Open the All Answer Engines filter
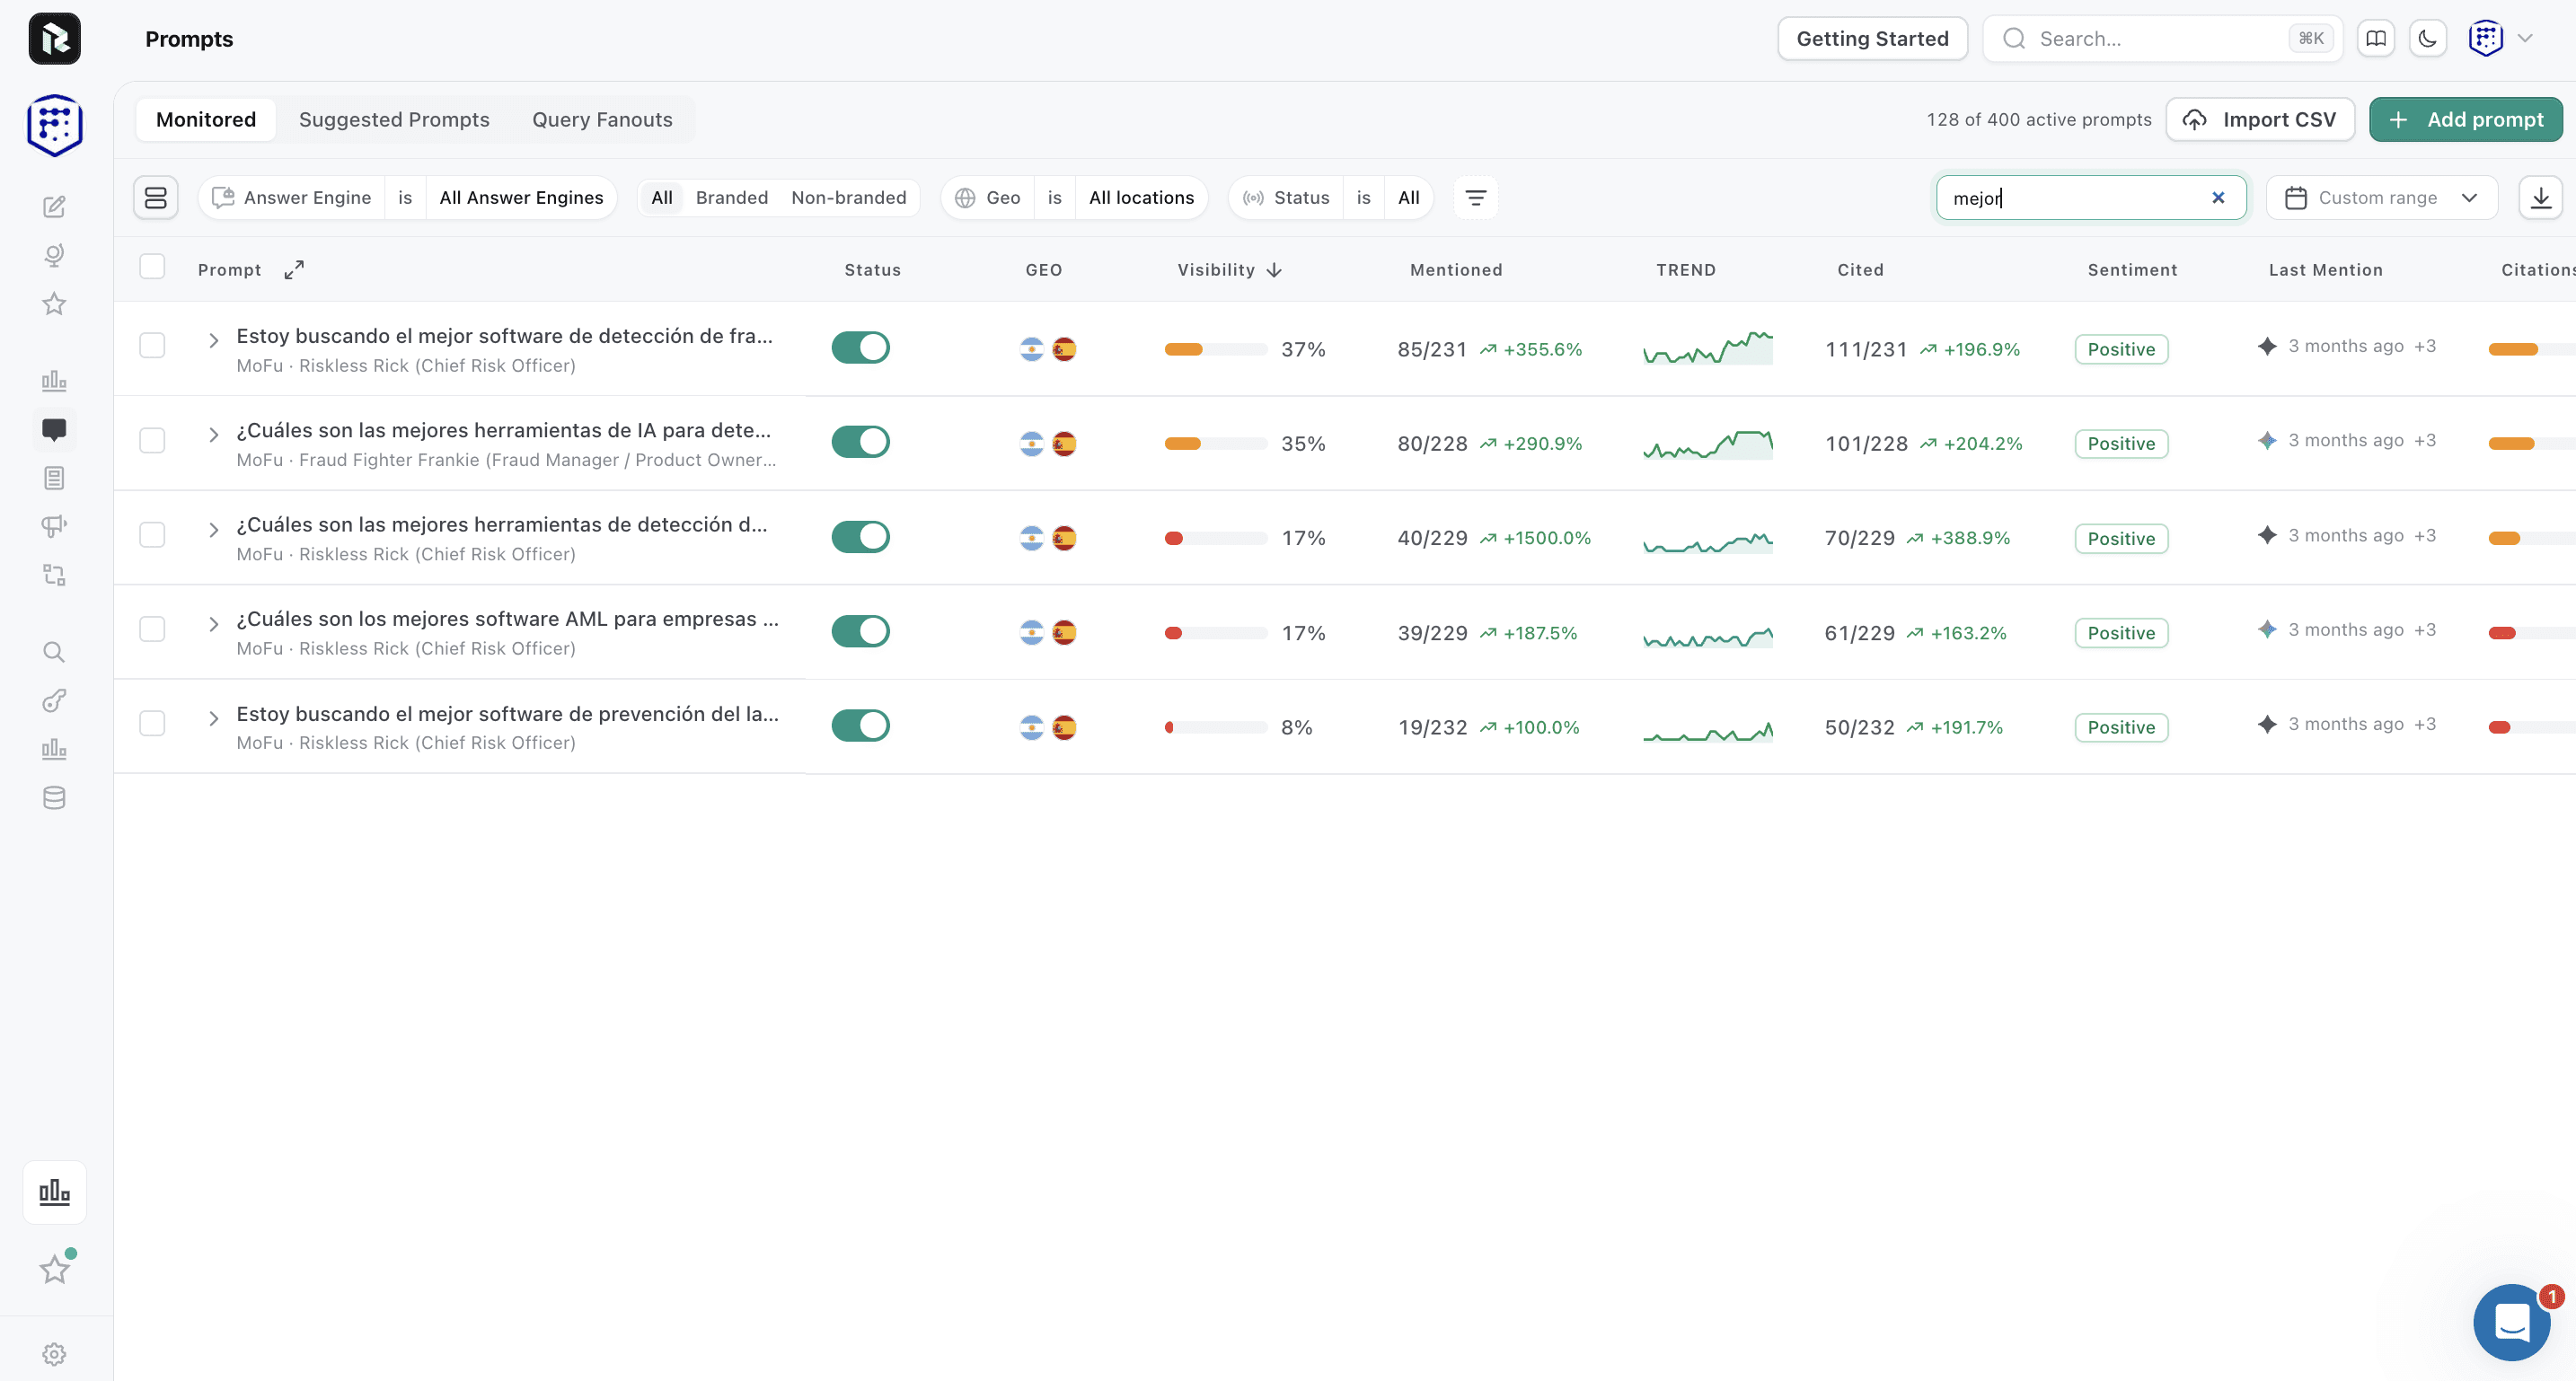This screenshot has width=2576, height=1381. tap(521, 198)
